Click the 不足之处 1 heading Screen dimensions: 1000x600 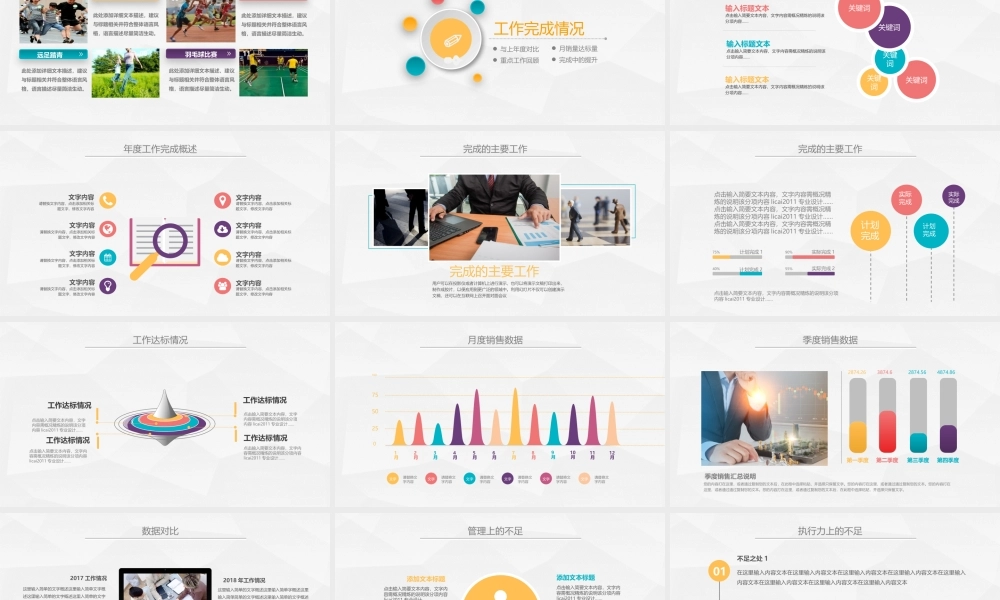752,558
